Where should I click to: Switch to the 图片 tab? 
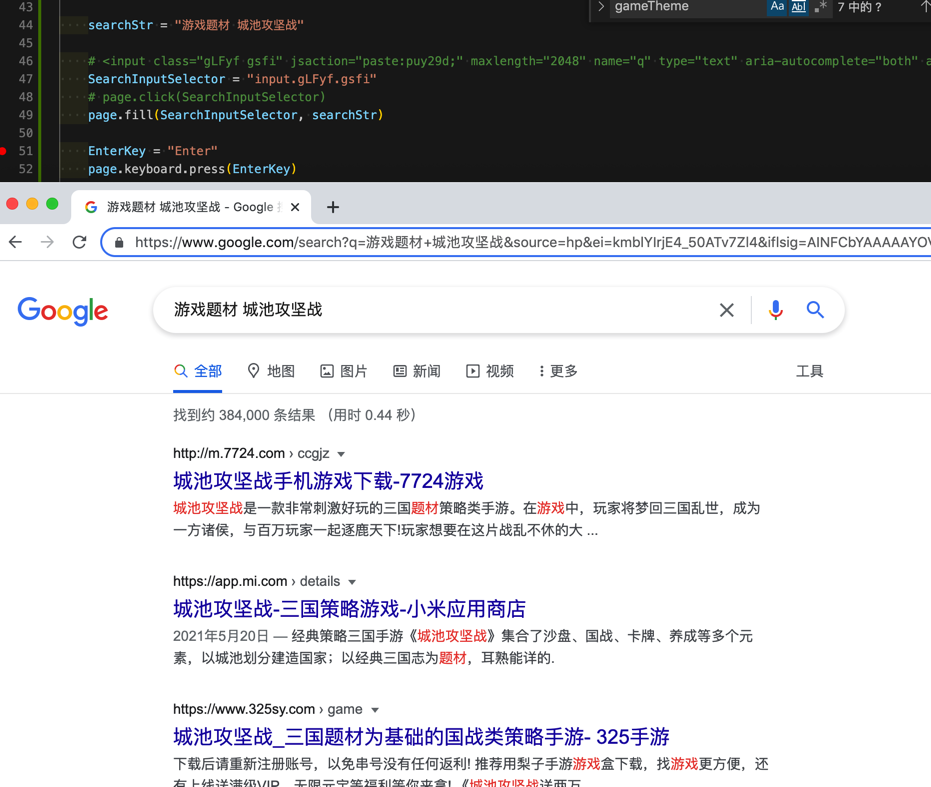(344, 371)
